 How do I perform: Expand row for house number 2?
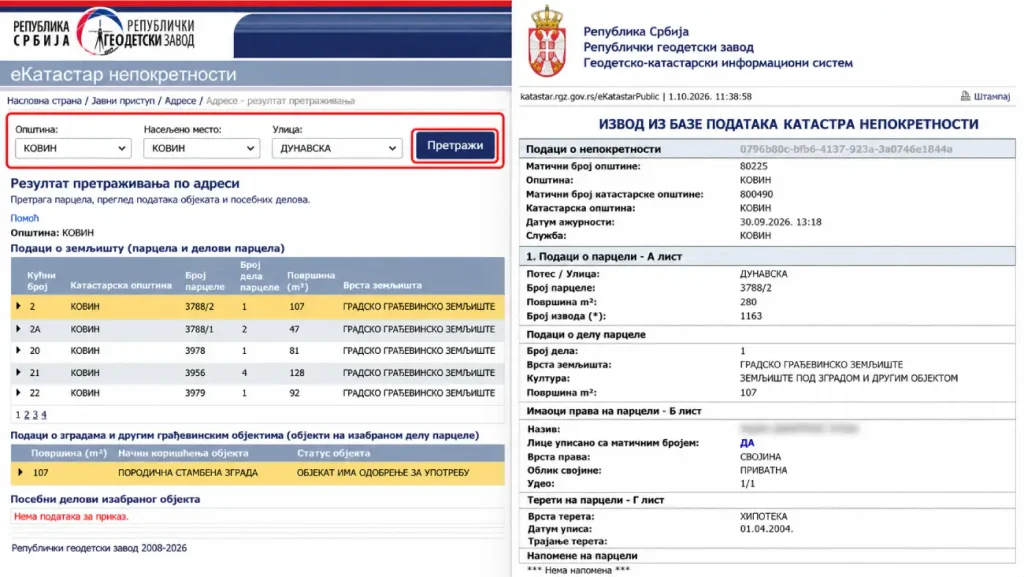pyautogui.click(x=18, y=306)
